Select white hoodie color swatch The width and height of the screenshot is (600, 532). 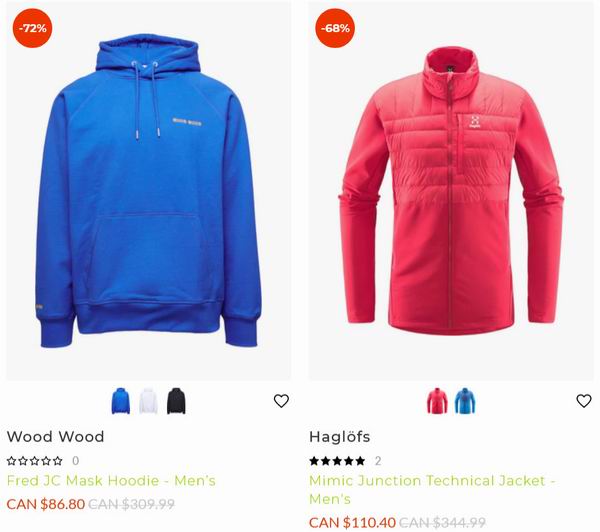click(148, 401)
